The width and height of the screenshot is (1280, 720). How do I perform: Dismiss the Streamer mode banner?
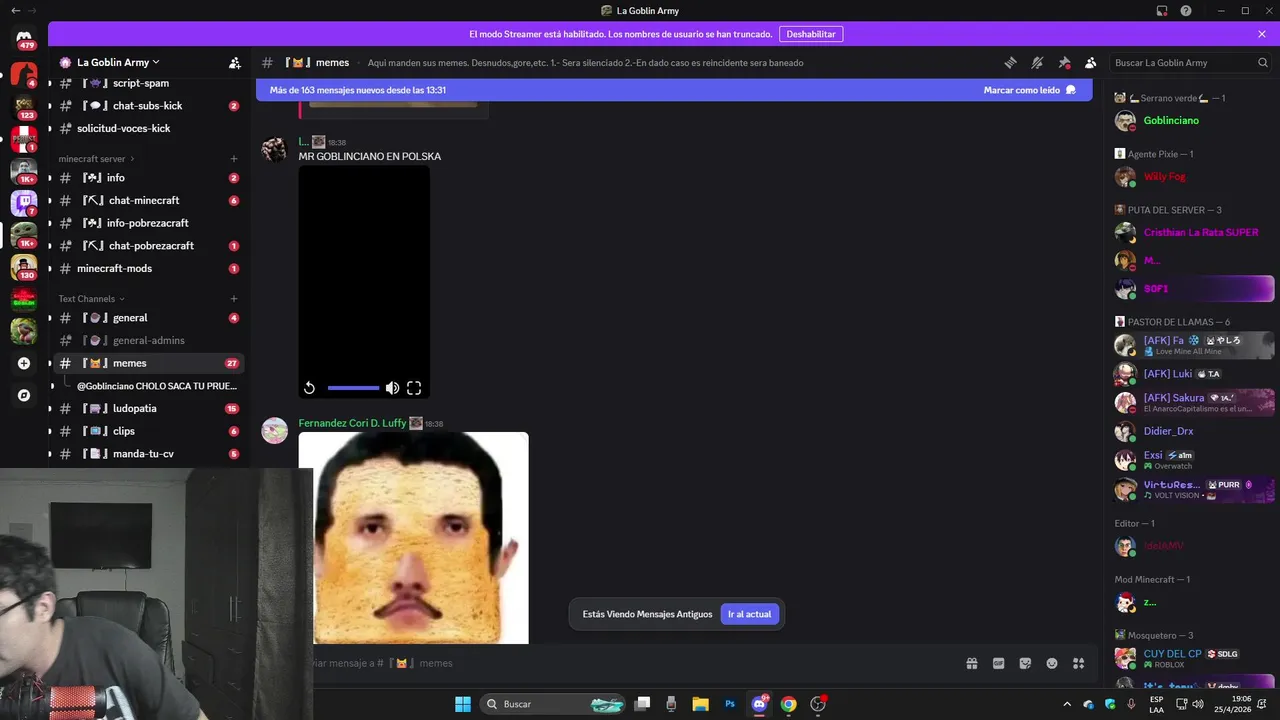tap(1262, 34)
